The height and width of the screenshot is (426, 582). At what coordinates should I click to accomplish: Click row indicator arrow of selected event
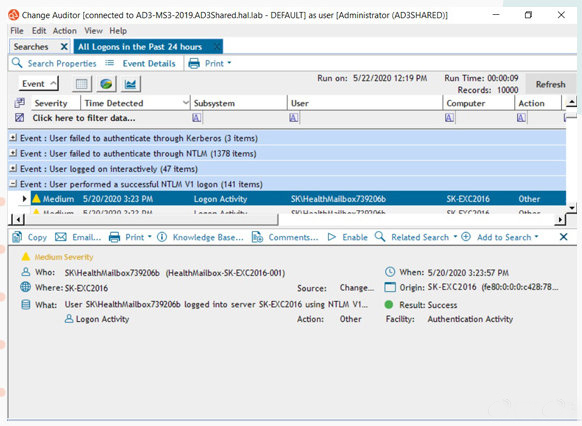(x=24, y=199)
